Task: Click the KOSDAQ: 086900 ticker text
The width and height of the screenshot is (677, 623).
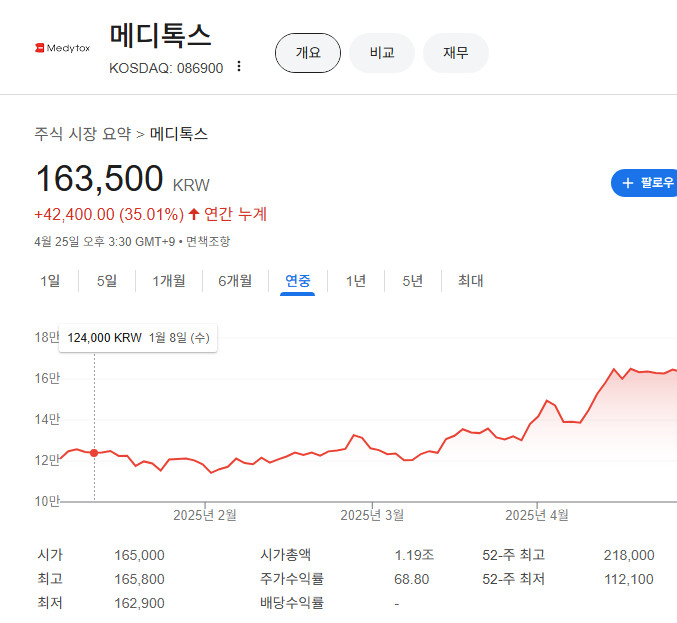Action: [166, 68]
